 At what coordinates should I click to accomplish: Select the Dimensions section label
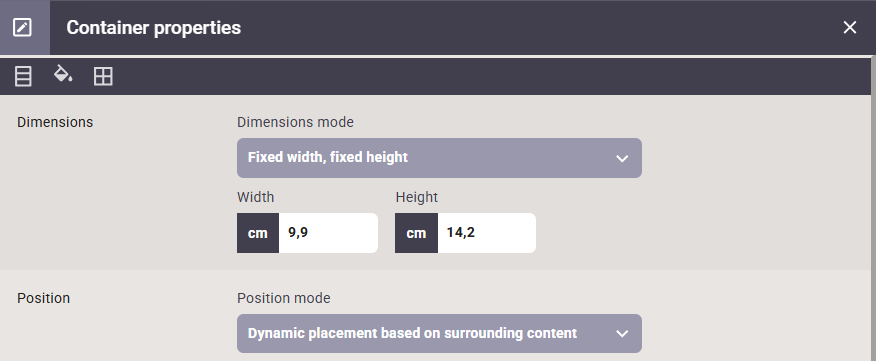pyautogui.click(x=55, y=122)
